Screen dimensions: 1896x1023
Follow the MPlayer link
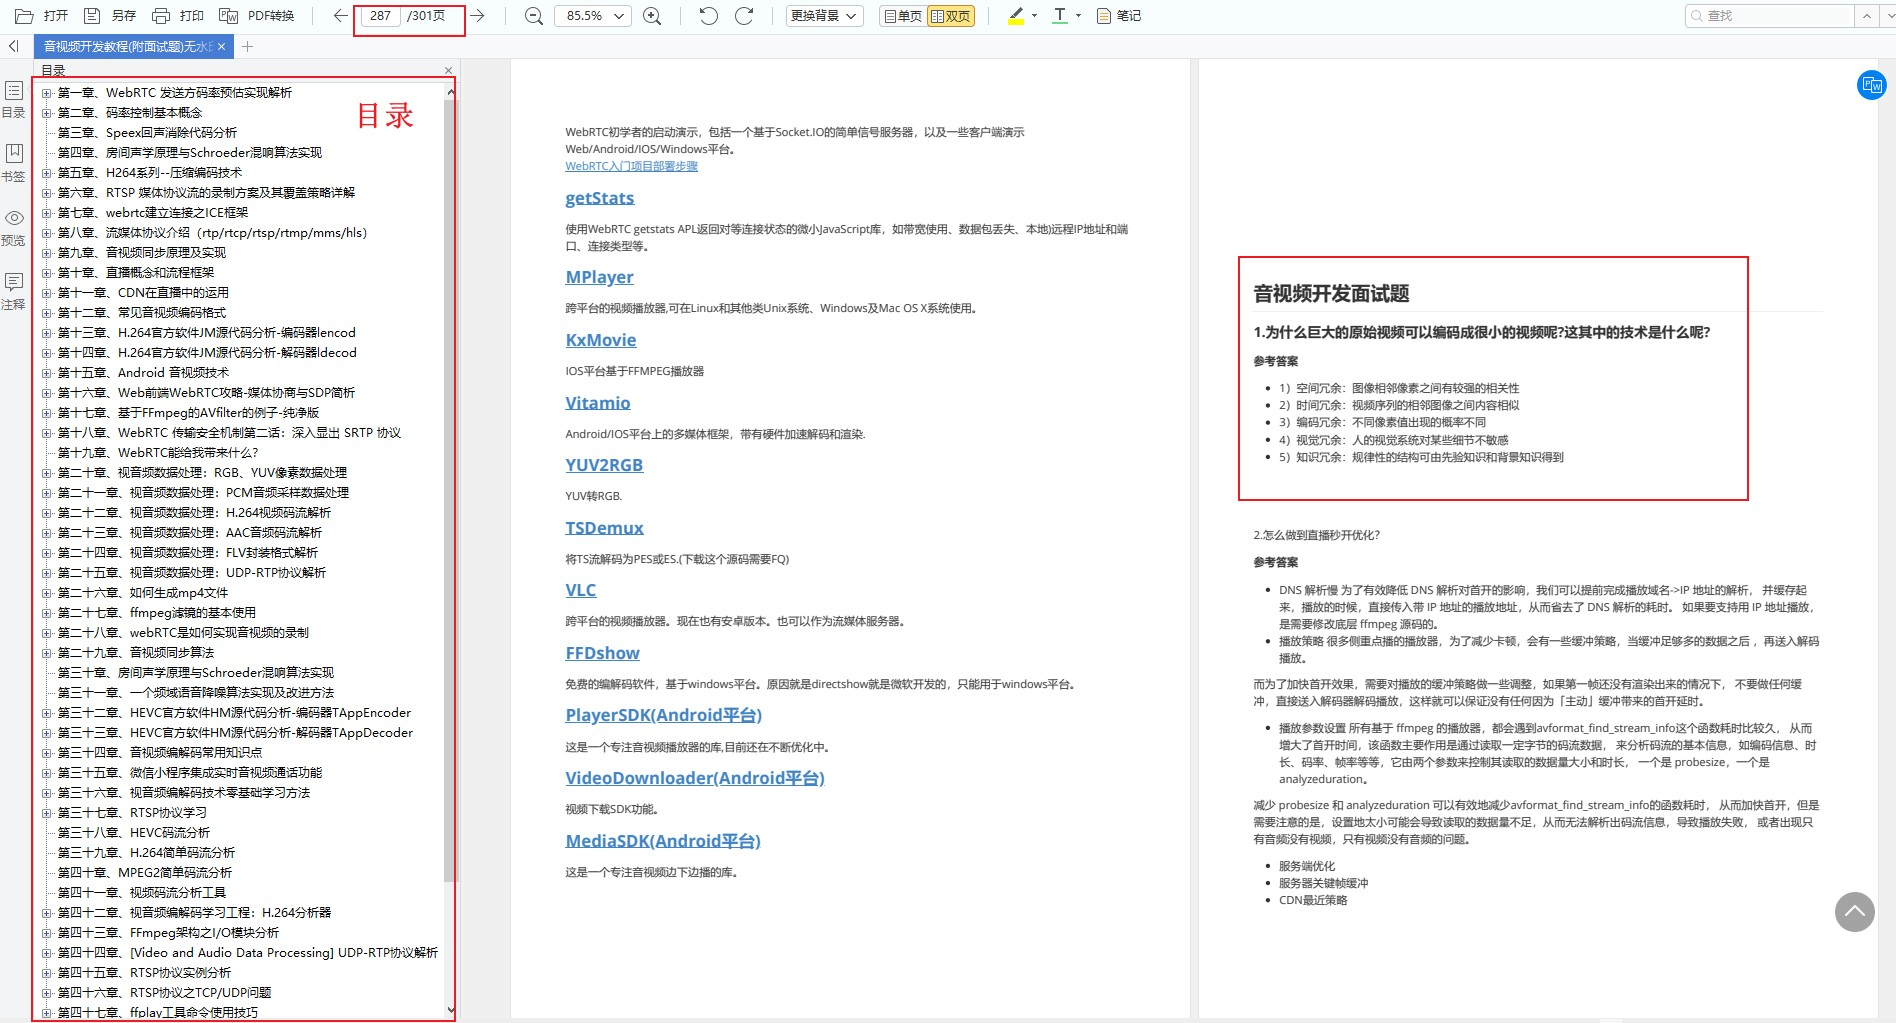click(x=599, y=277)
